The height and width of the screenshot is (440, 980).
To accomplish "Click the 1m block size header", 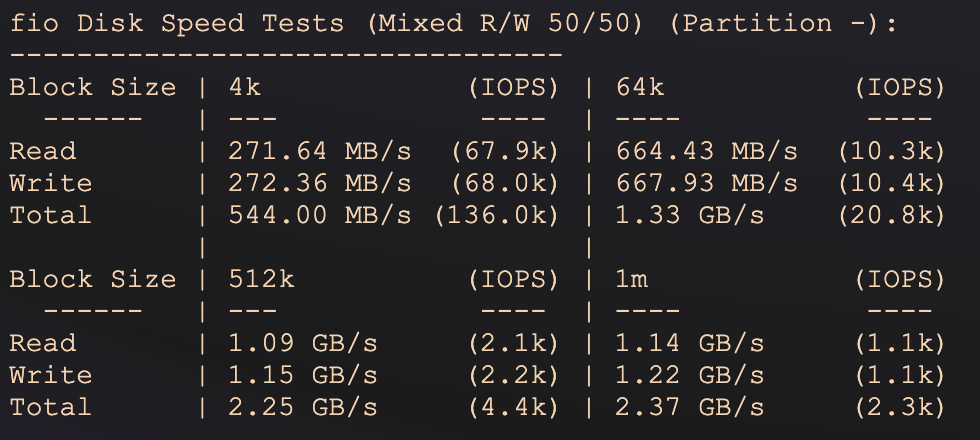I will (632, 279).
